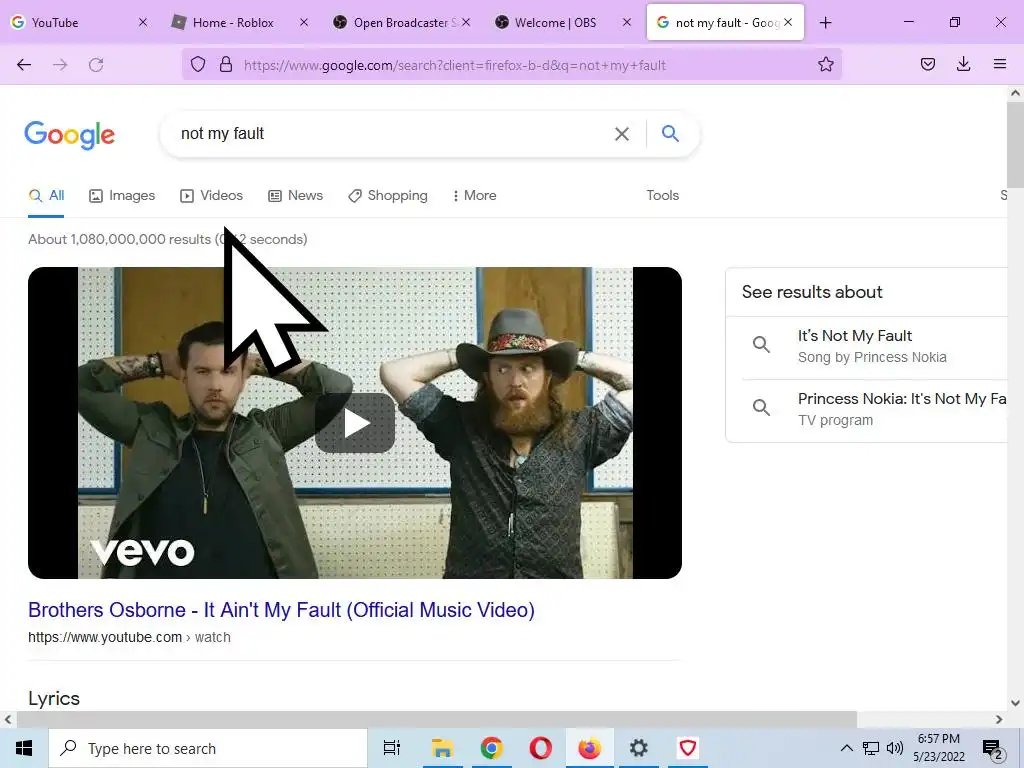Screen dimensions: 1024x768
Task: Switch to the Home - Roblox tab
Action: point(234,23)
